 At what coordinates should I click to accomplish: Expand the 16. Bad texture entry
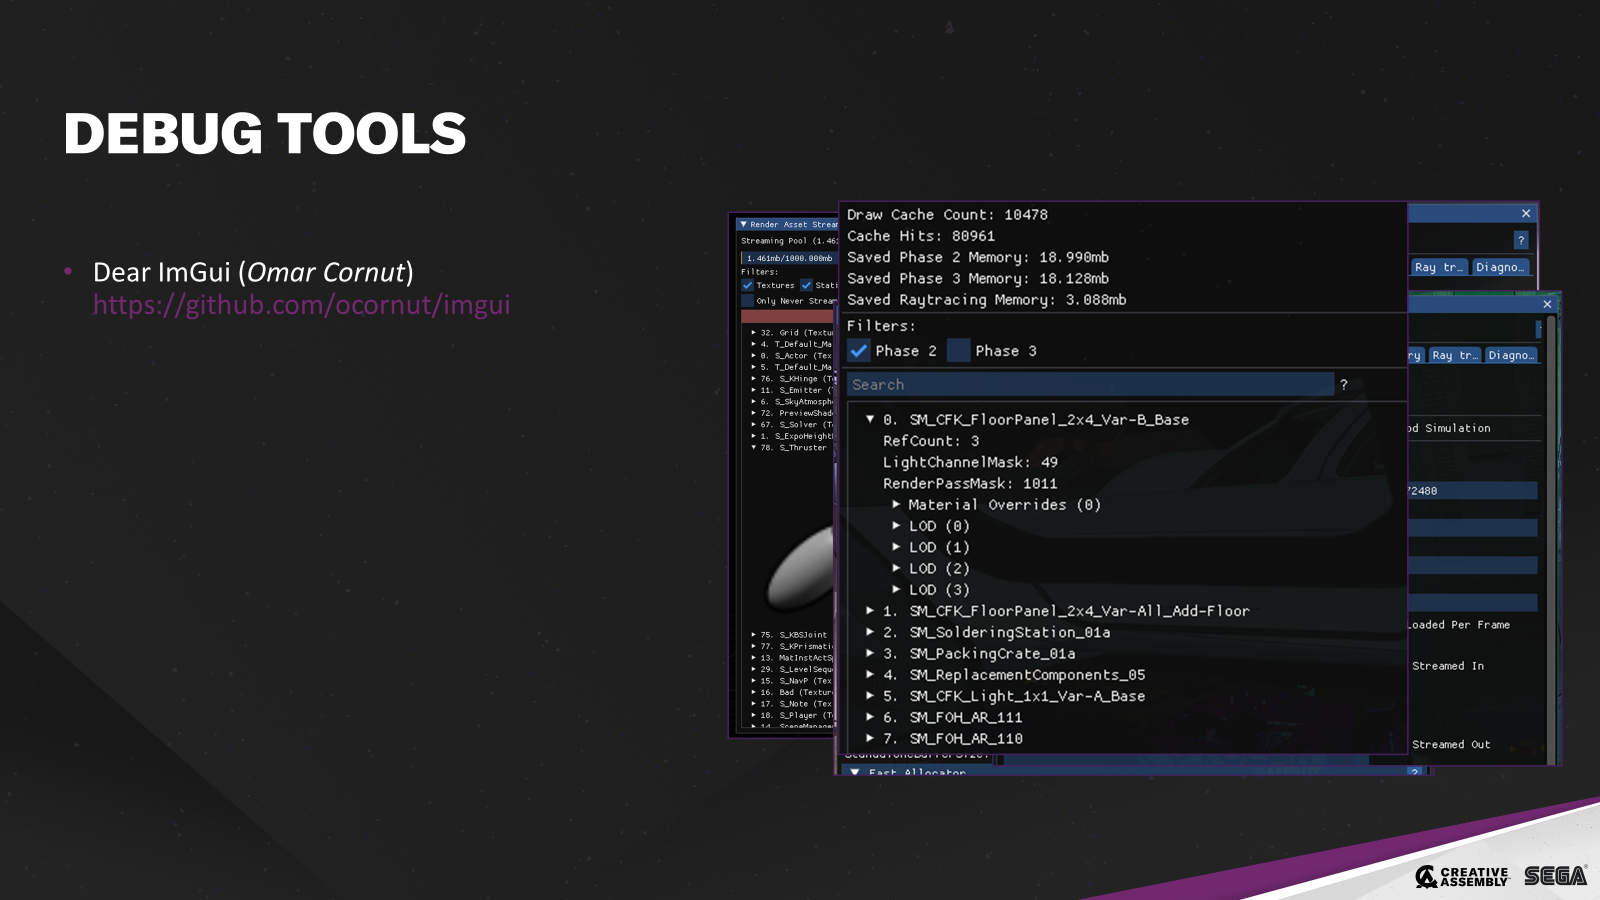(754, 692)
